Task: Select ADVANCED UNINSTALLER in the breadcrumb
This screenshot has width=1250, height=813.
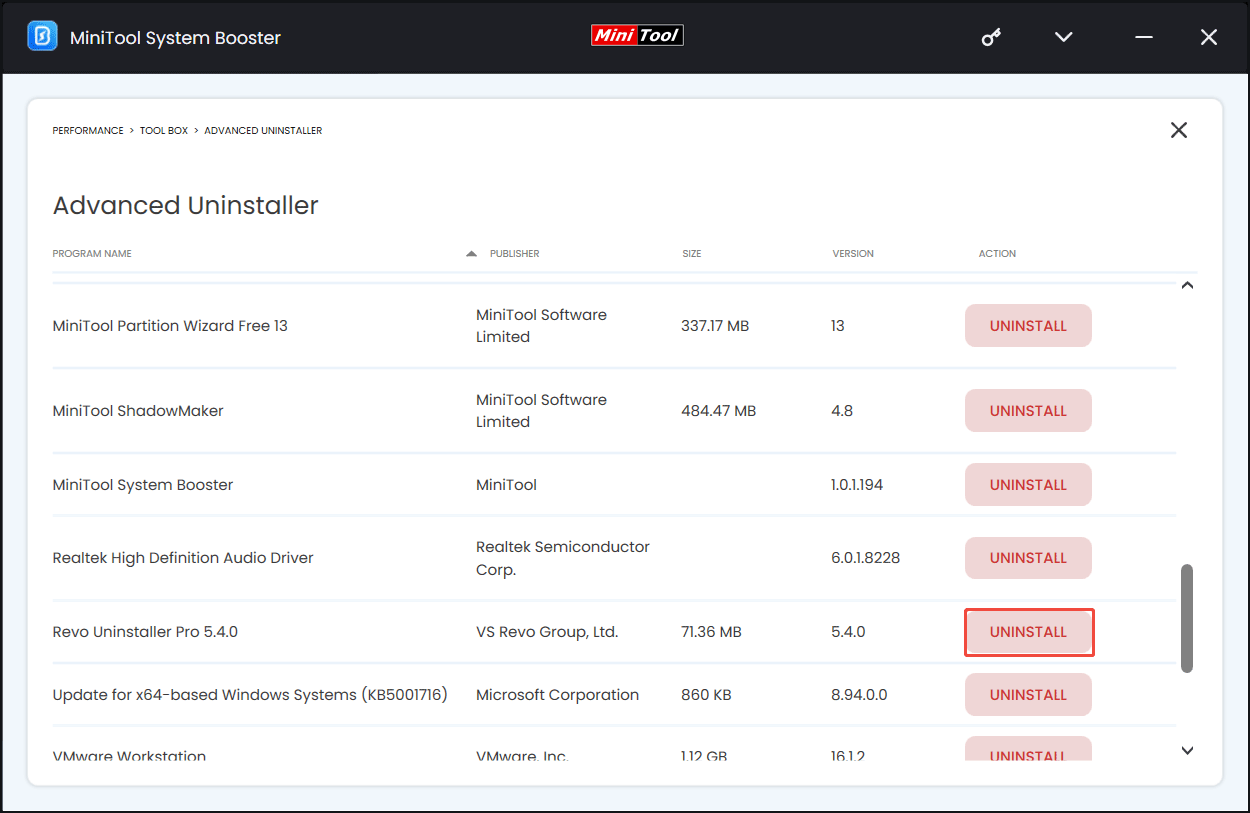Action: click(263, 130)
